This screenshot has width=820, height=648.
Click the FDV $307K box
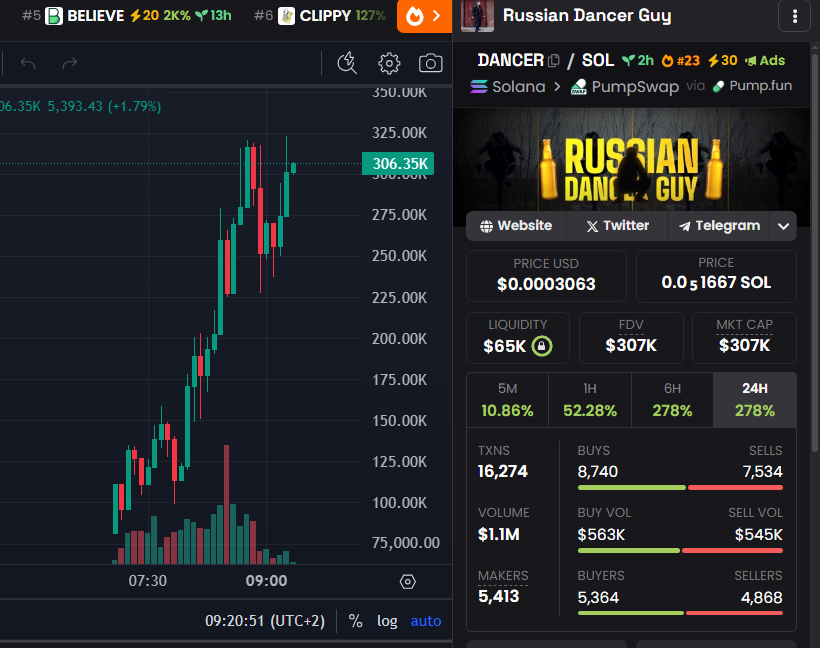point(631,338)
